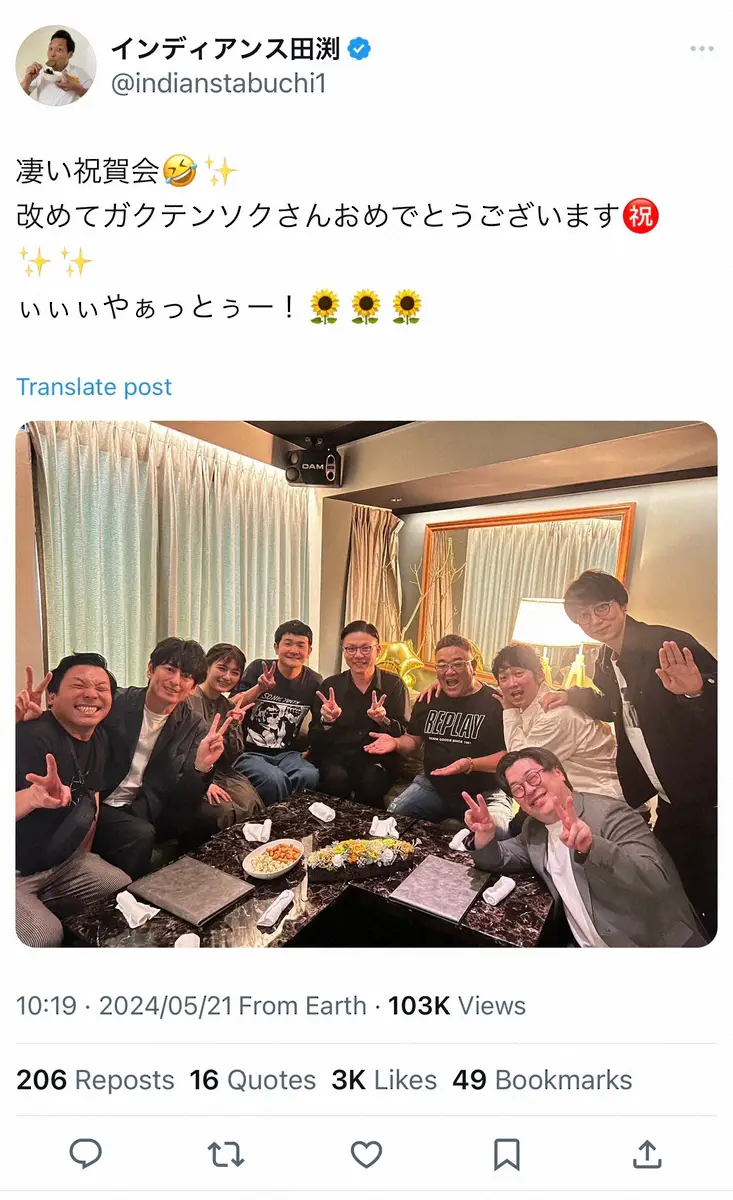
Task: Click the sunflower emoji row in tweet
Action: click(365, 307)
